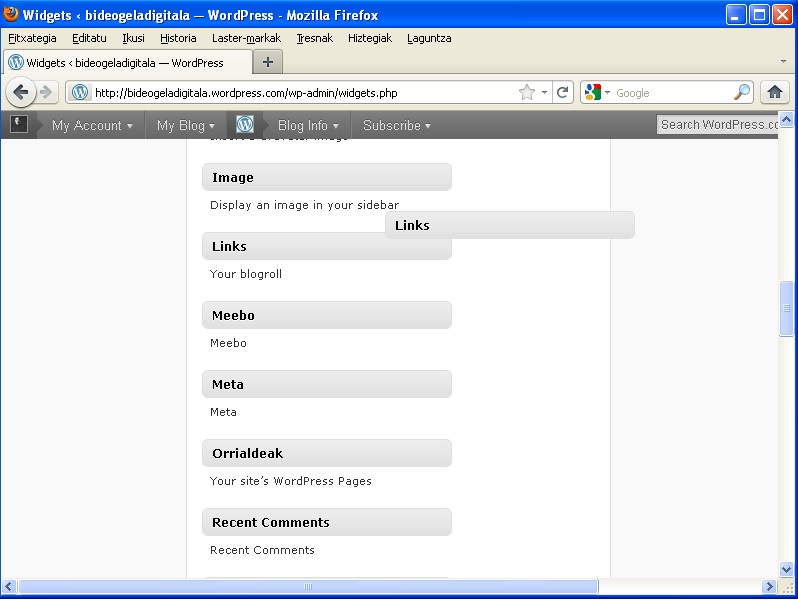798x600 pixels.
Task: Click the 'Recent Comments' description text
Action: click(262, 550)
